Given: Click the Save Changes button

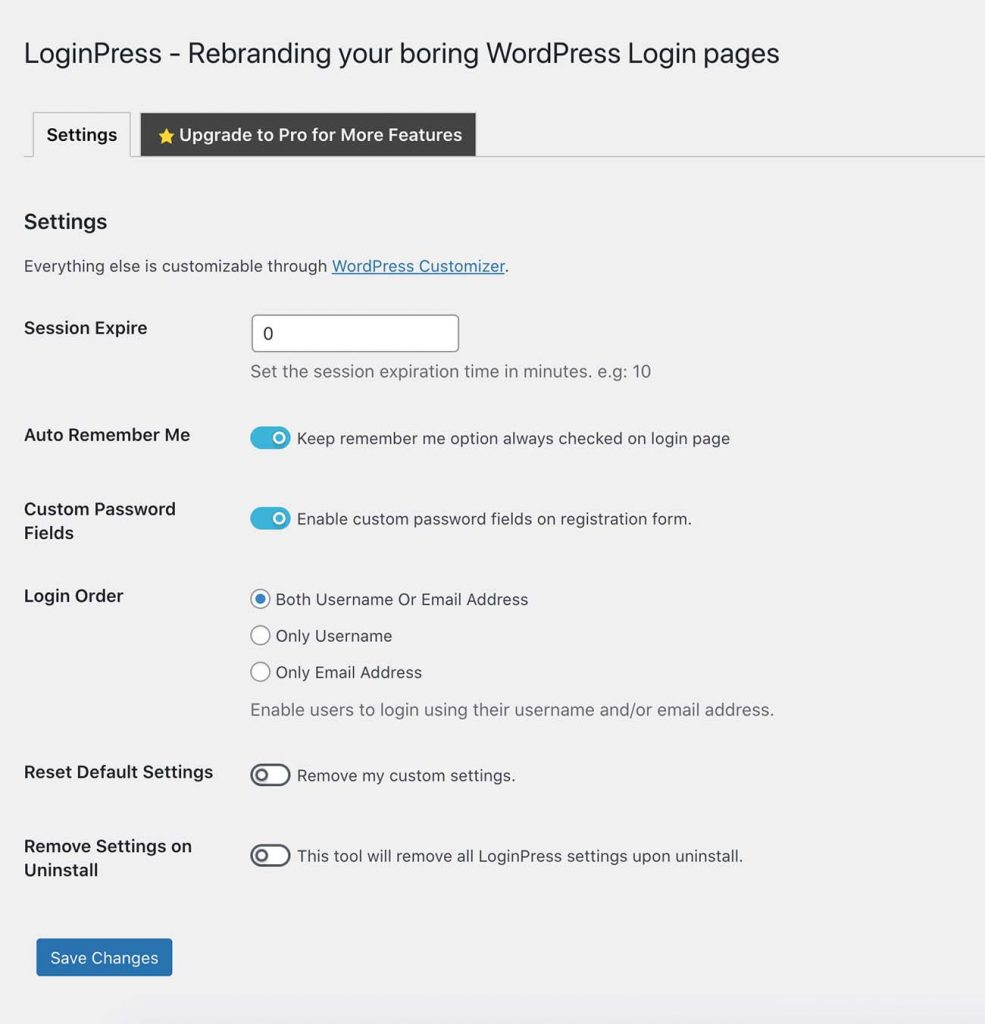Looking at the screenshot, I should point(105,957).
